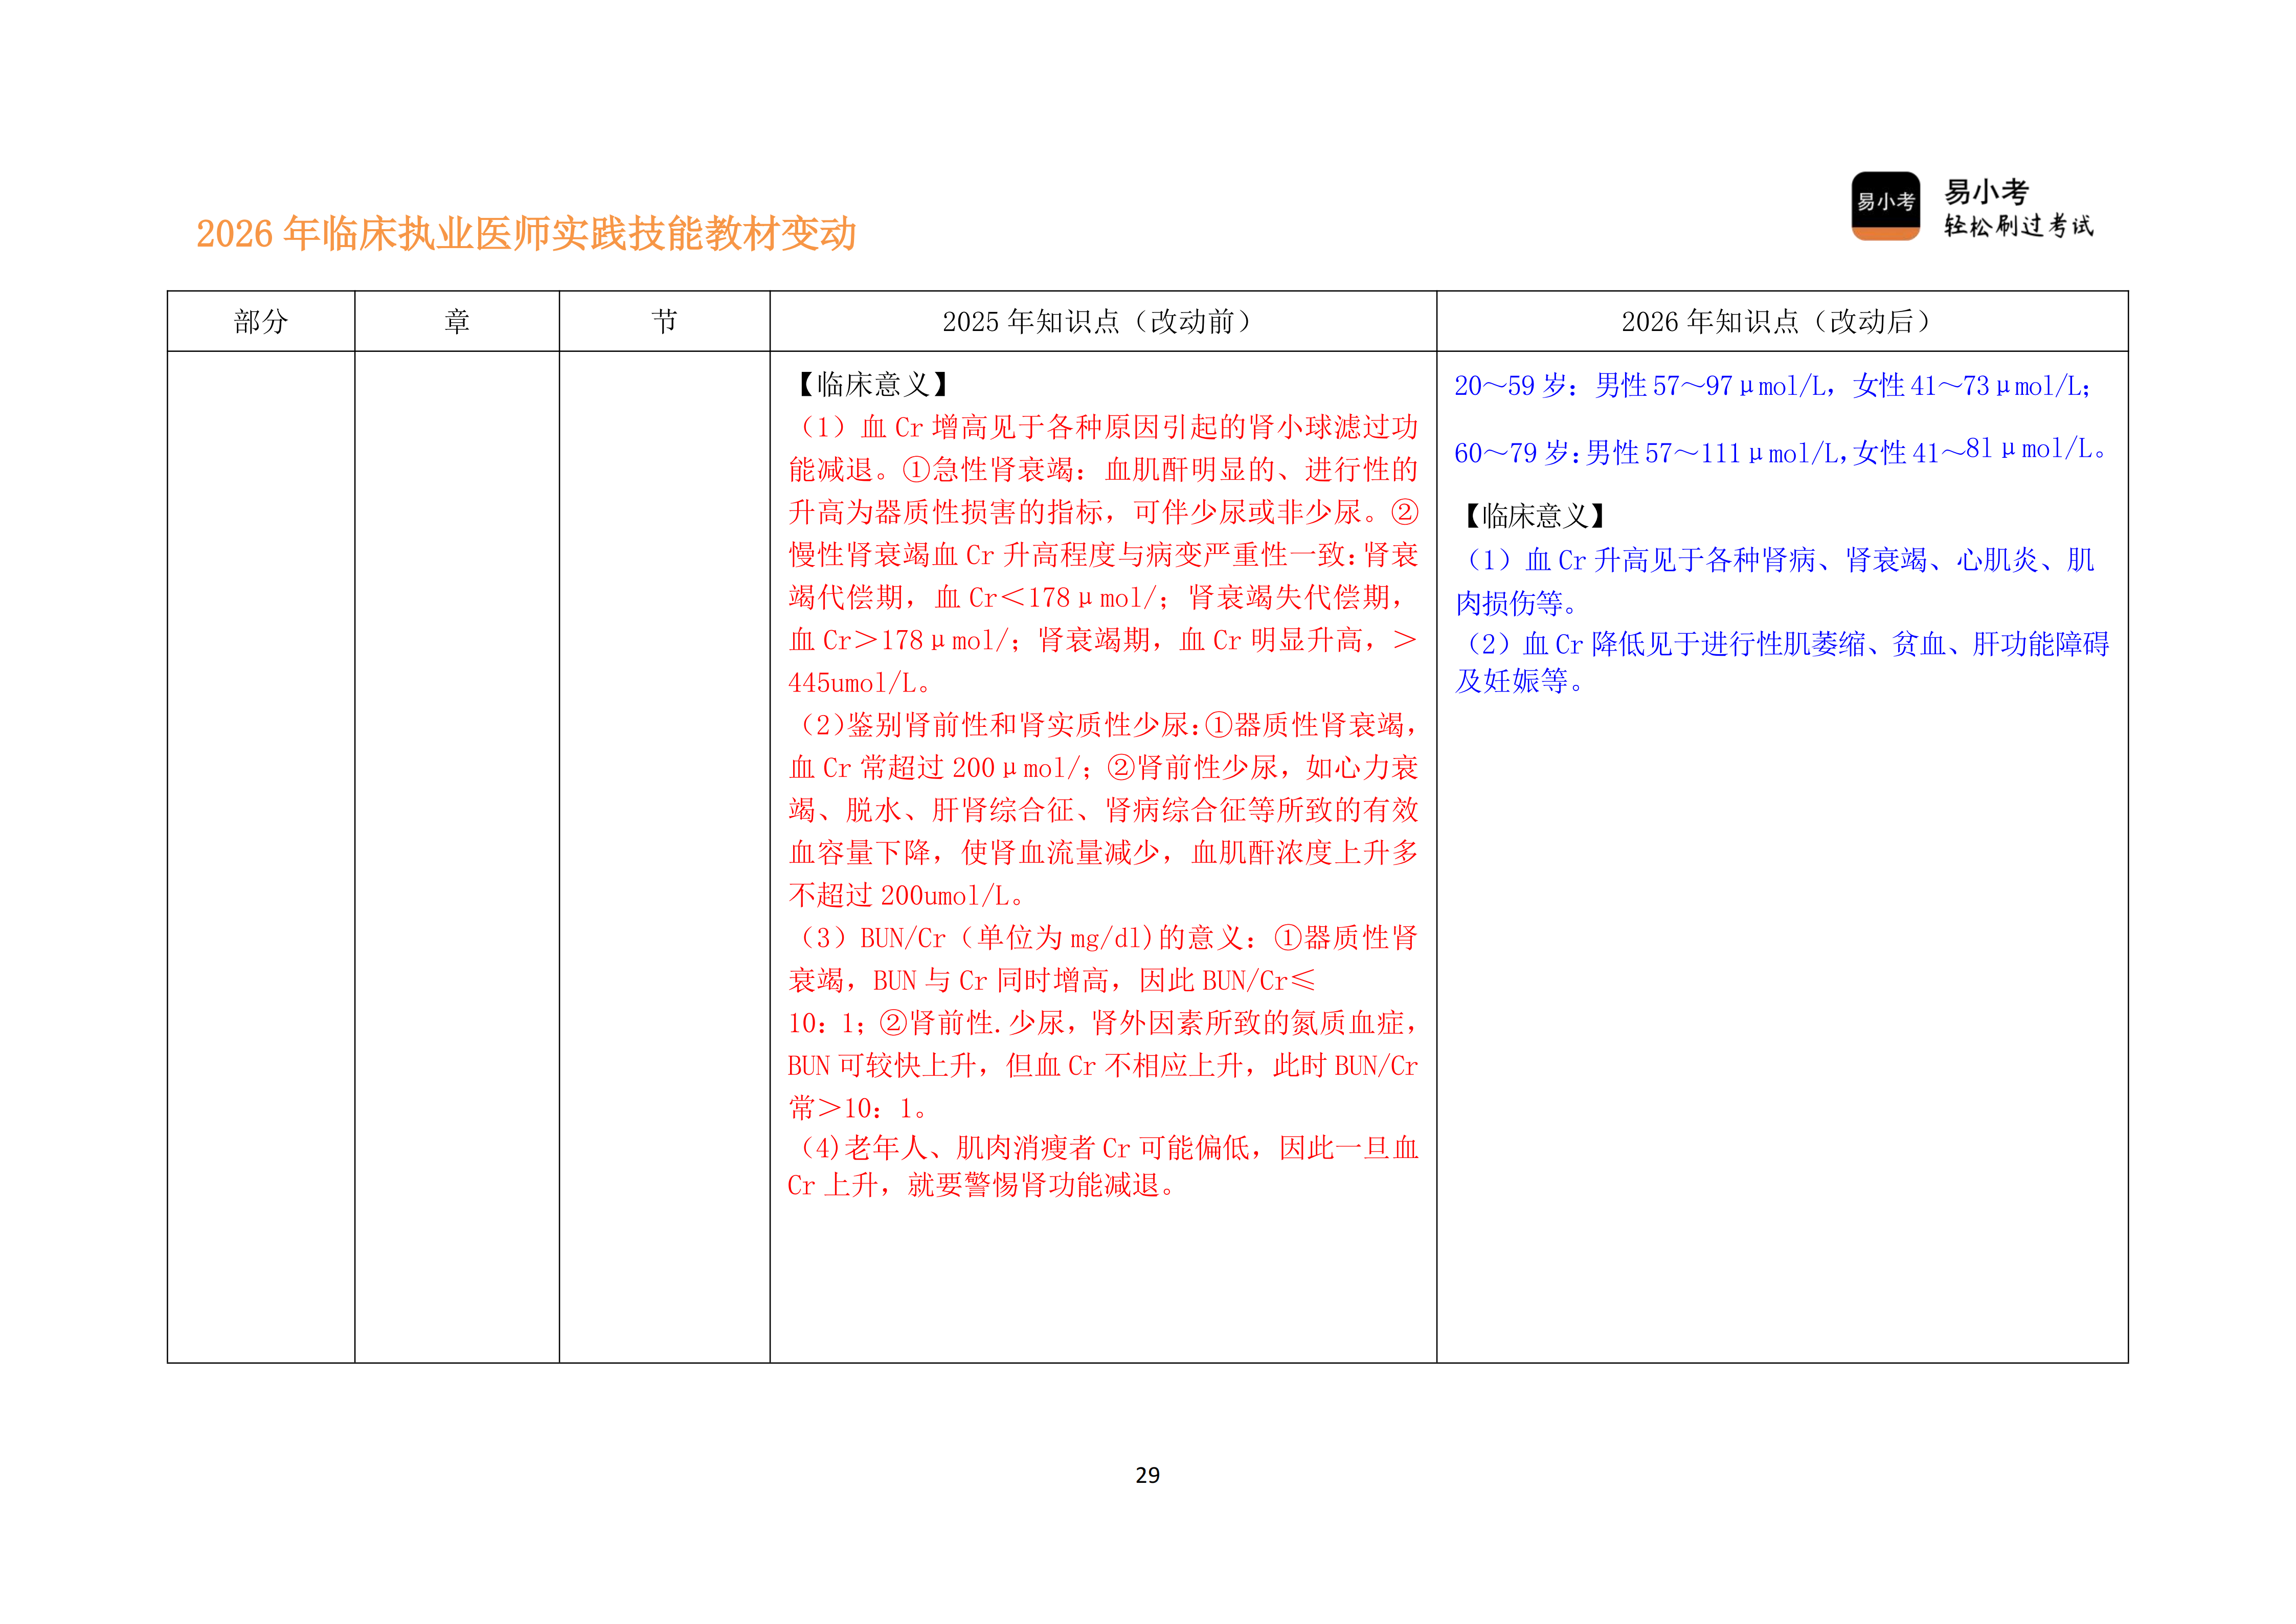
Task: Click the document title 2026年临床执业医师实践技能教材变动
Action: [x=529, y=232]
